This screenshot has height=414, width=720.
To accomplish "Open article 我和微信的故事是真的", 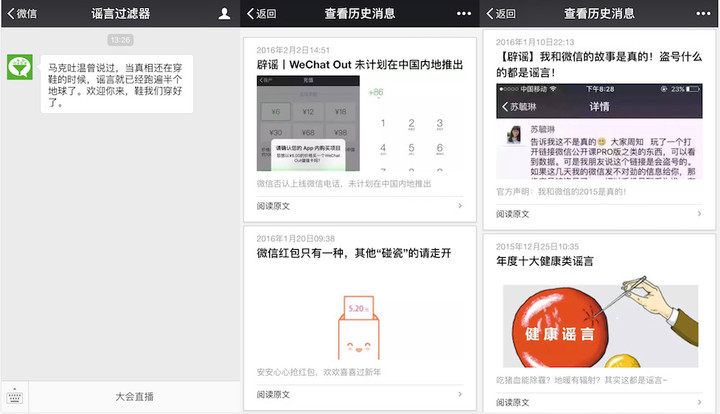I will (x=599, y=64).
